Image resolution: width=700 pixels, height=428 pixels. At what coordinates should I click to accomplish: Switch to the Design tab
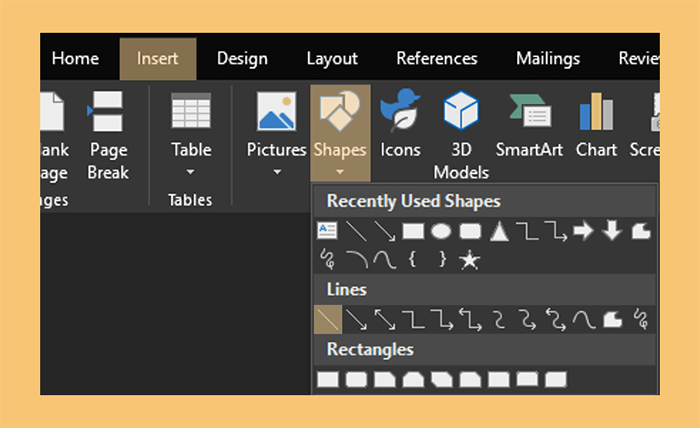(x=242, y=58)
